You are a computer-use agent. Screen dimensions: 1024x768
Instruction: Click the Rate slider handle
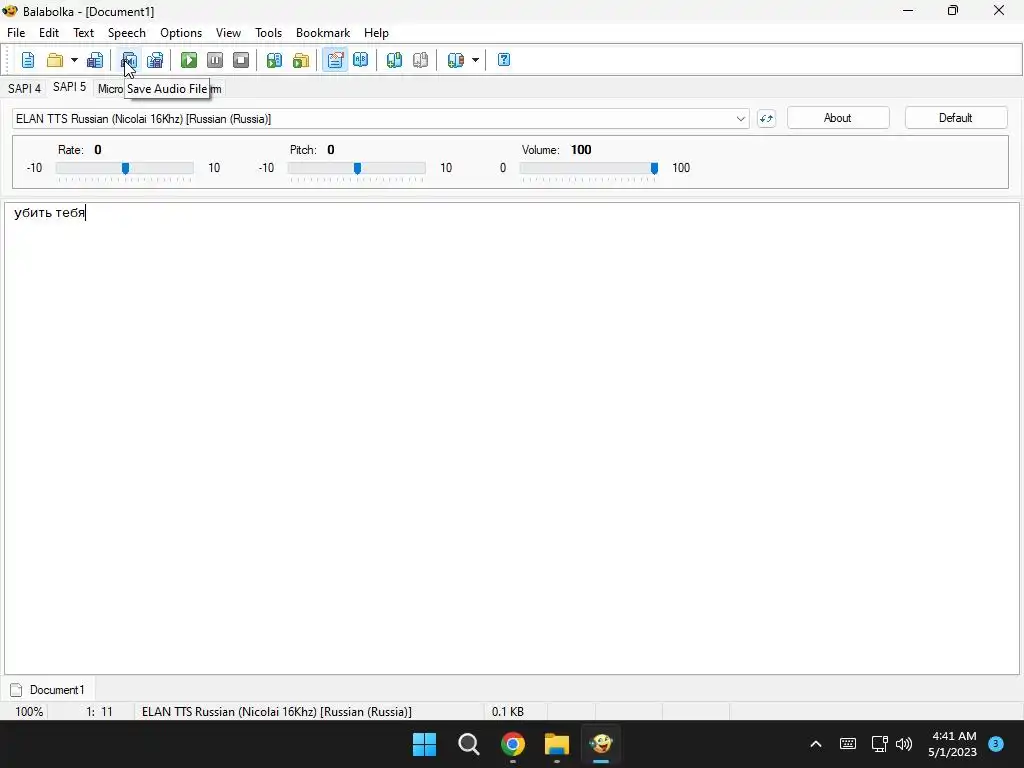tap(125, 168)
